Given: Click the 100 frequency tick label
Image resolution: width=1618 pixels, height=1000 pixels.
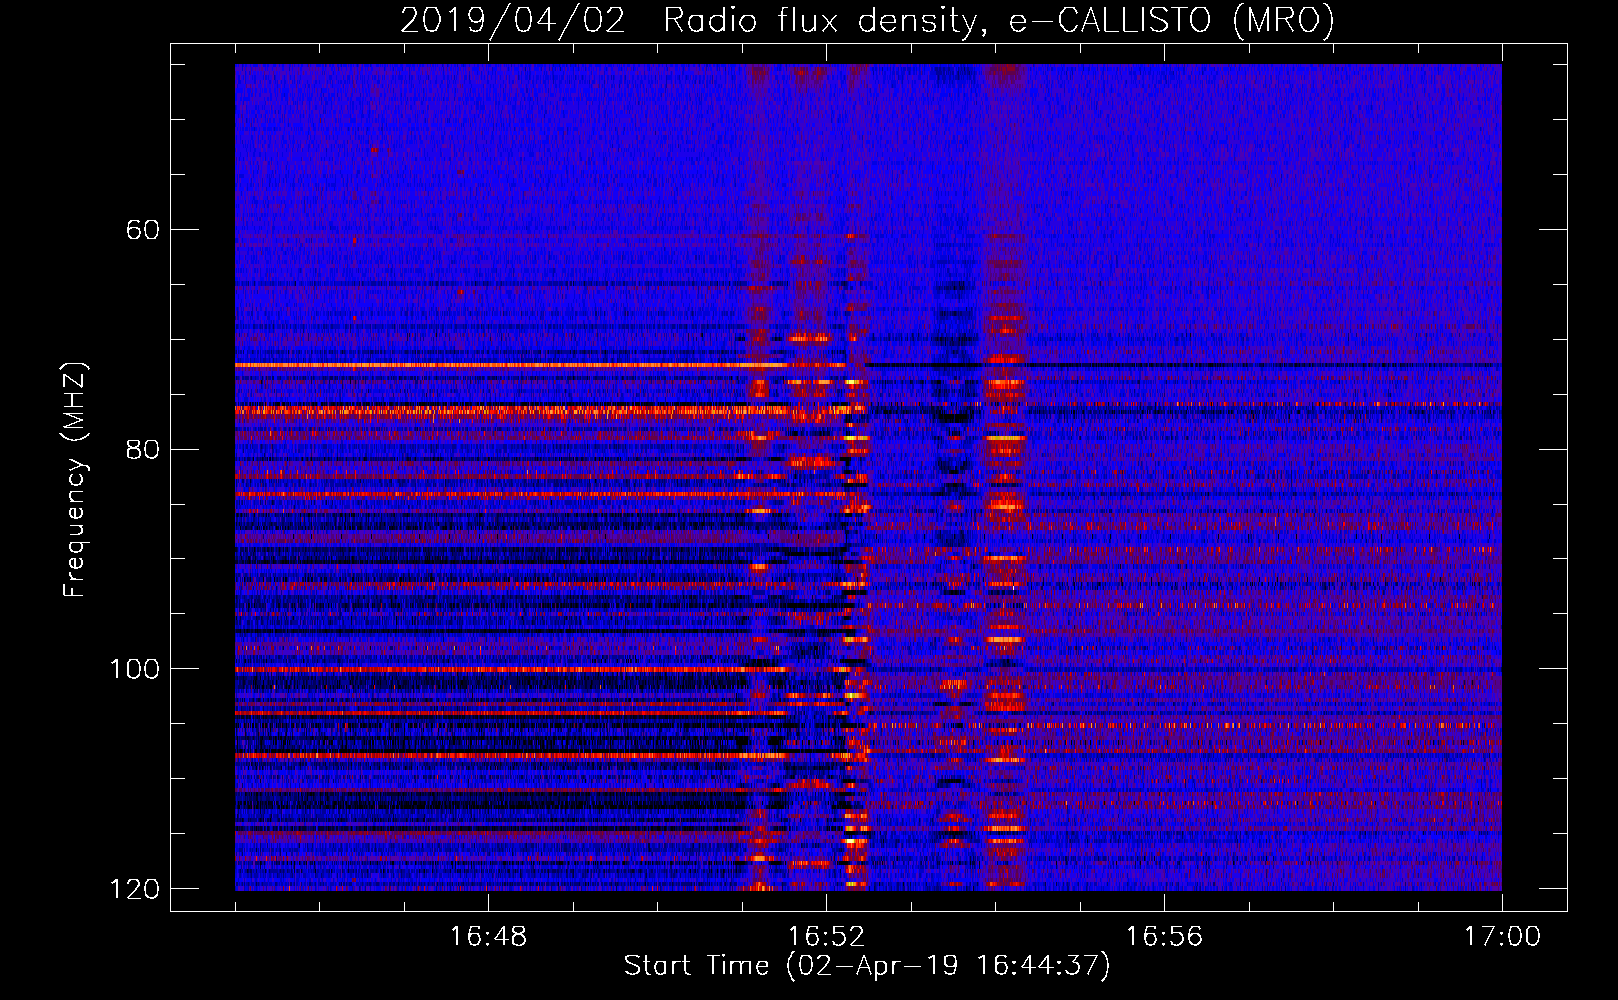Looking at the screenshot, I should pyautogui.click(x=134, y=669).
